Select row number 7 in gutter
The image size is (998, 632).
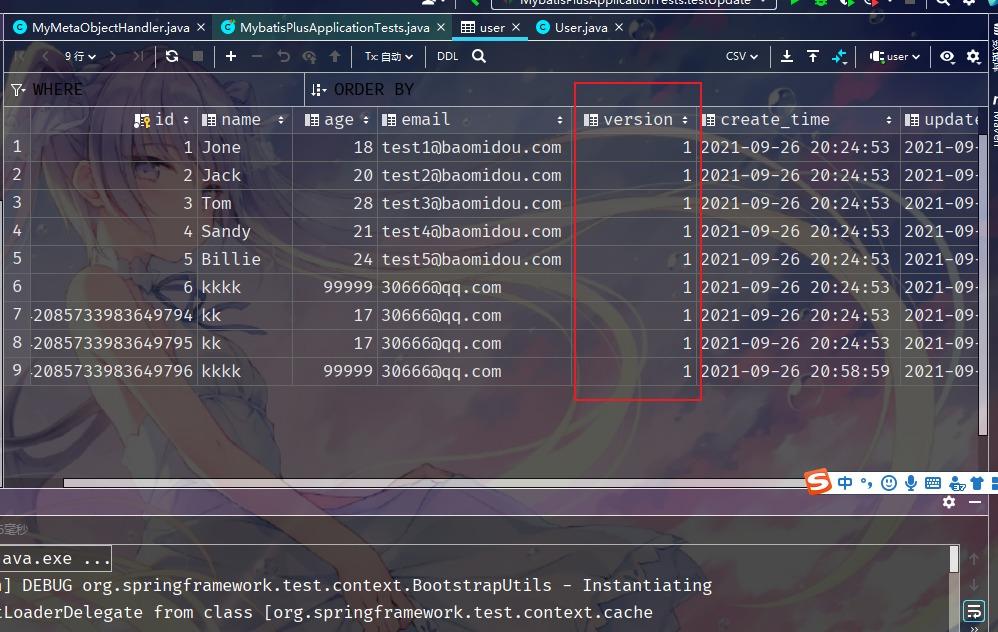pyautogui.click(x=17, y=315)
